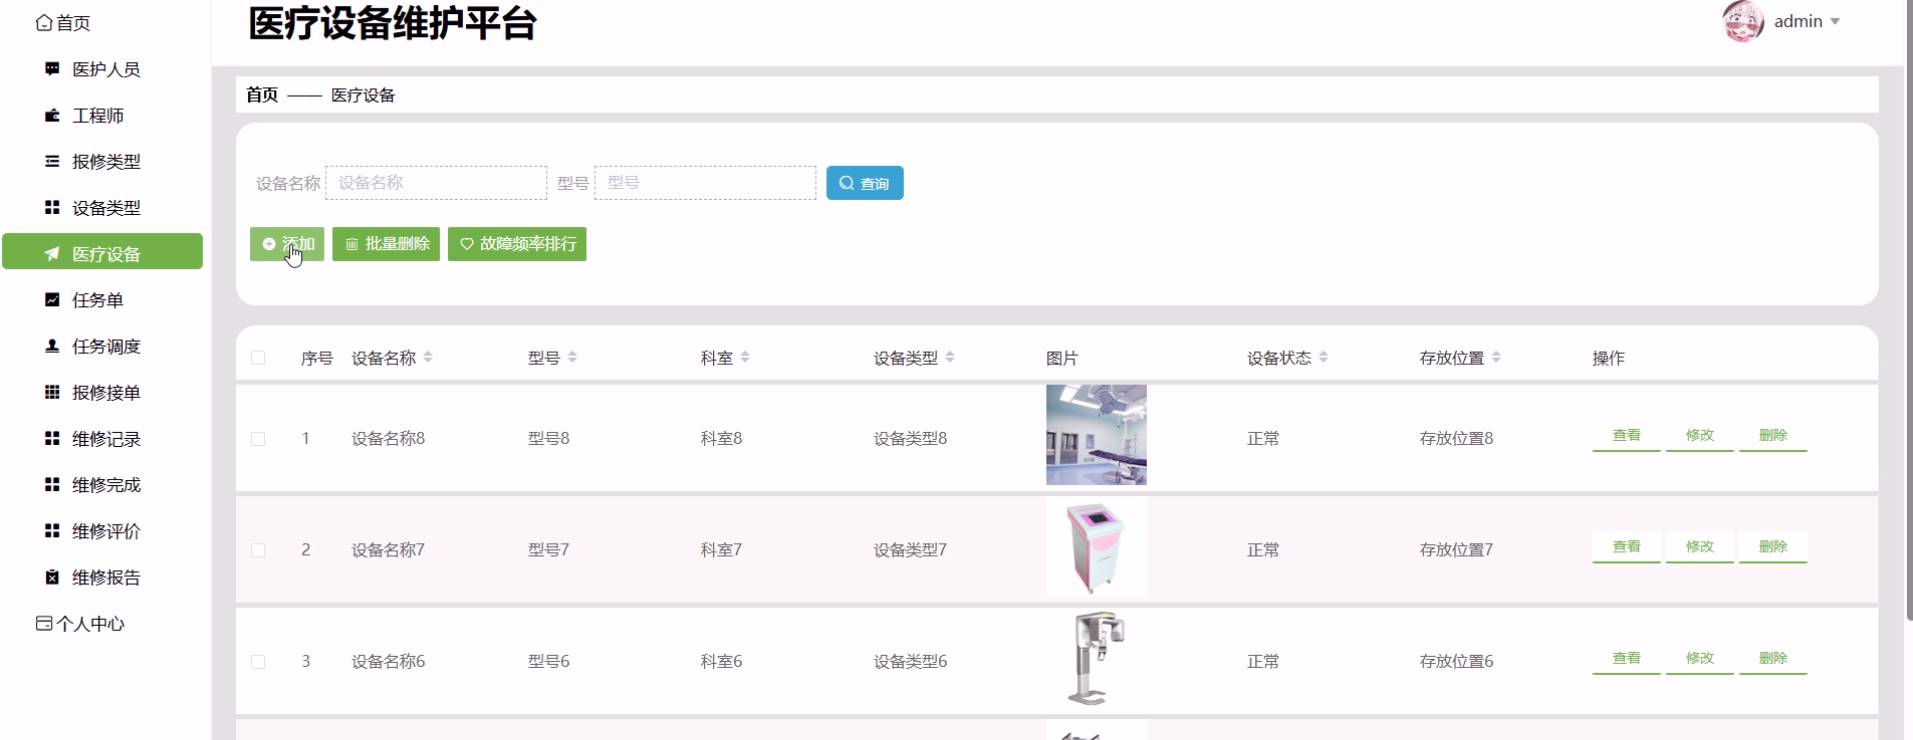Image resolution: width=1913 pixels, height=740 pixels.
Task: Click the 个人中心 card icon
Action: tap(44, 623)
